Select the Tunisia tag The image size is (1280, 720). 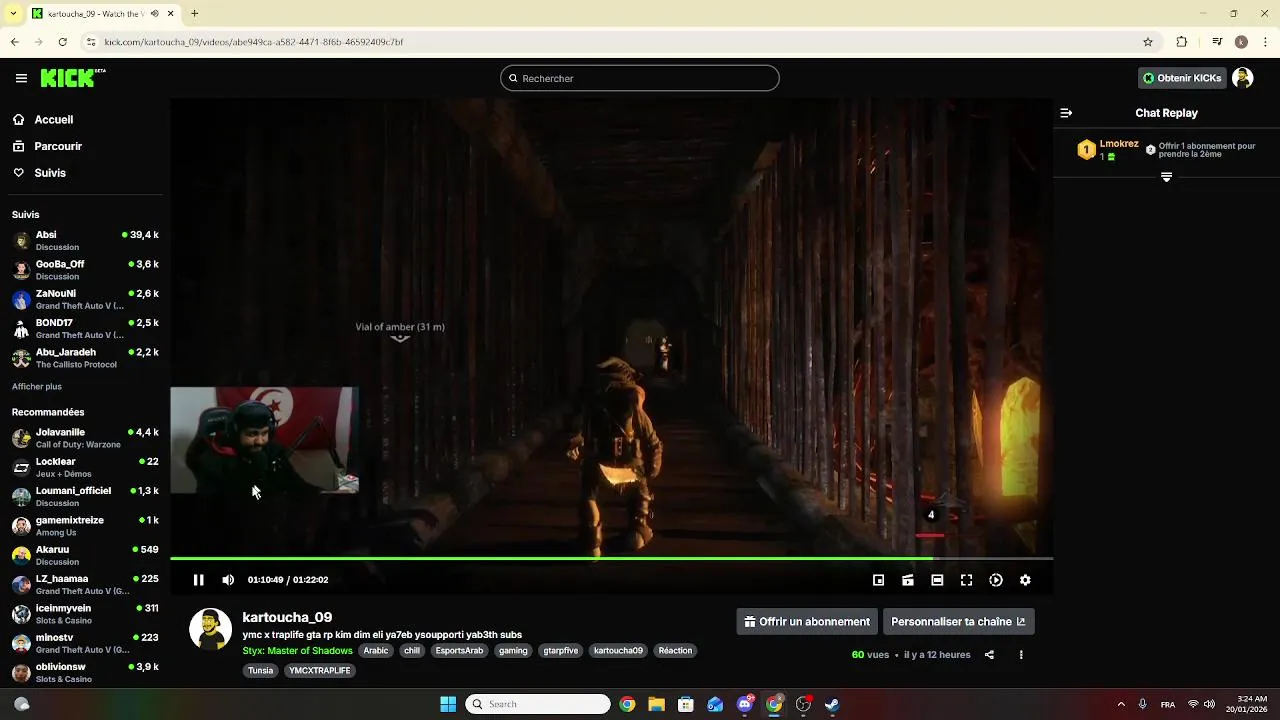(260, 670)
